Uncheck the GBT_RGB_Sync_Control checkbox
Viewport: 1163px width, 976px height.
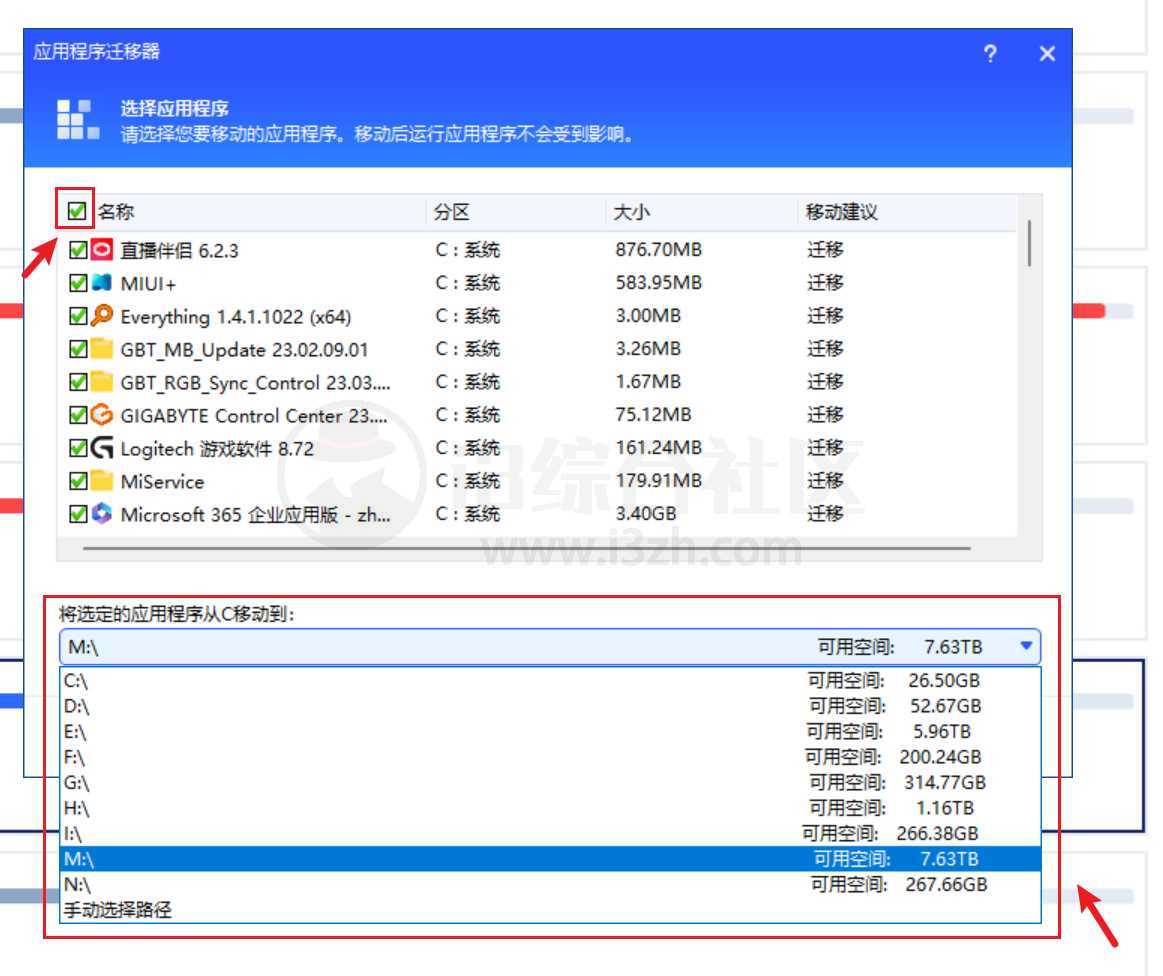tap(78, 382)
